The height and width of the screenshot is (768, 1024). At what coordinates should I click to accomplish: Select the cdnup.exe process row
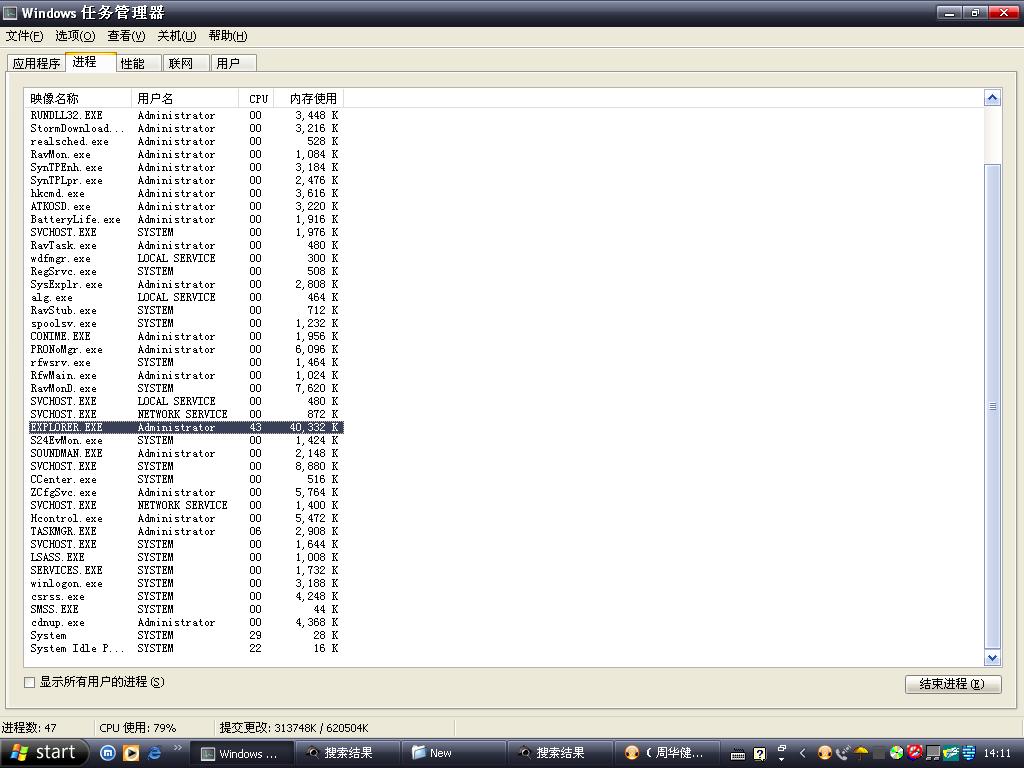point(185,622)
